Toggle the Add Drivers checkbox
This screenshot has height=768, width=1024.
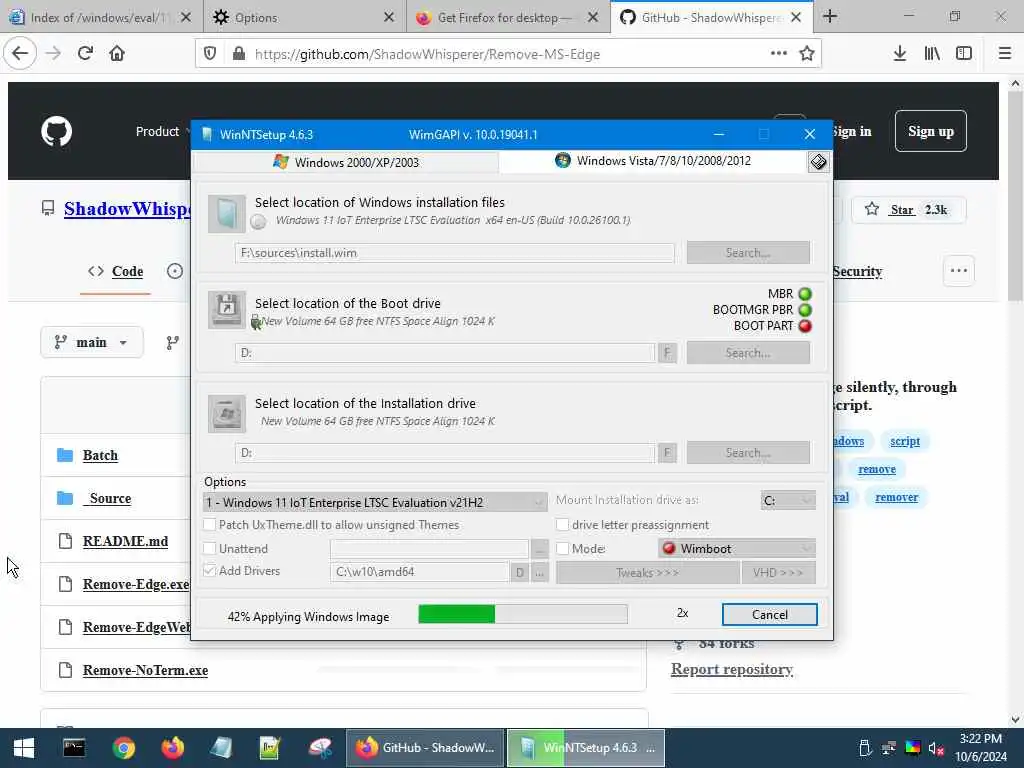210,571
